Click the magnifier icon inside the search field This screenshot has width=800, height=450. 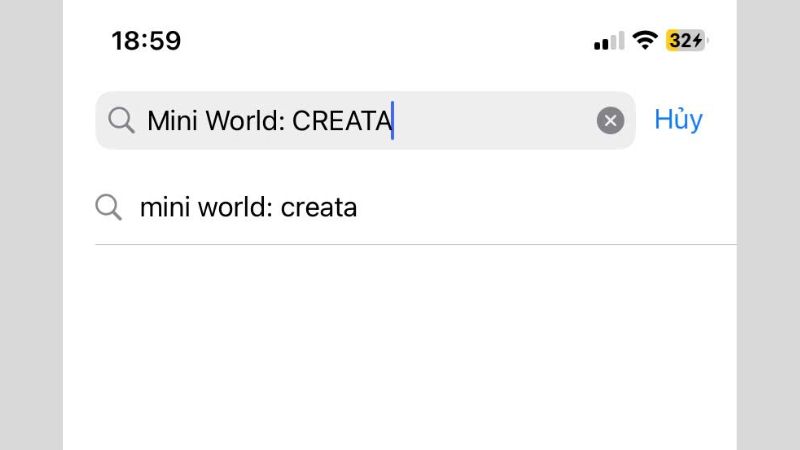(121, 121)
